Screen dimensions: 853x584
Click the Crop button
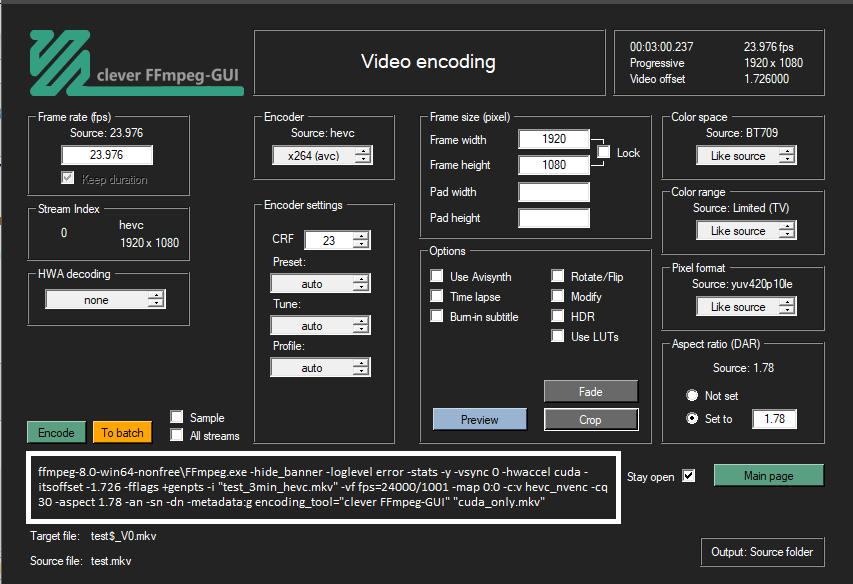click(591, 419)
